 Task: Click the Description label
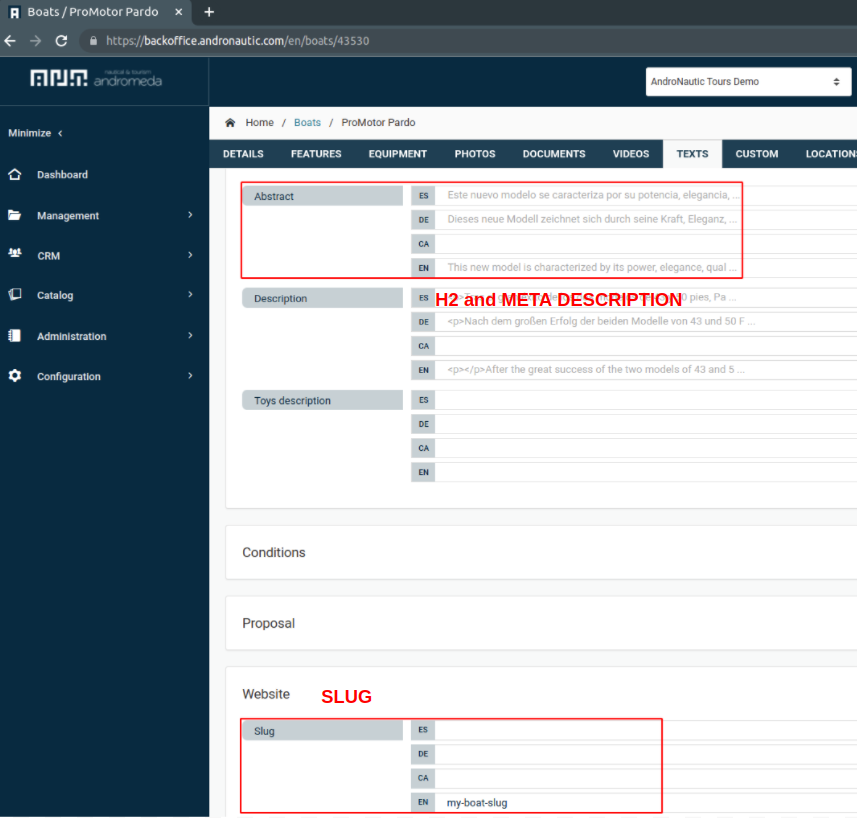pos(322,298)
